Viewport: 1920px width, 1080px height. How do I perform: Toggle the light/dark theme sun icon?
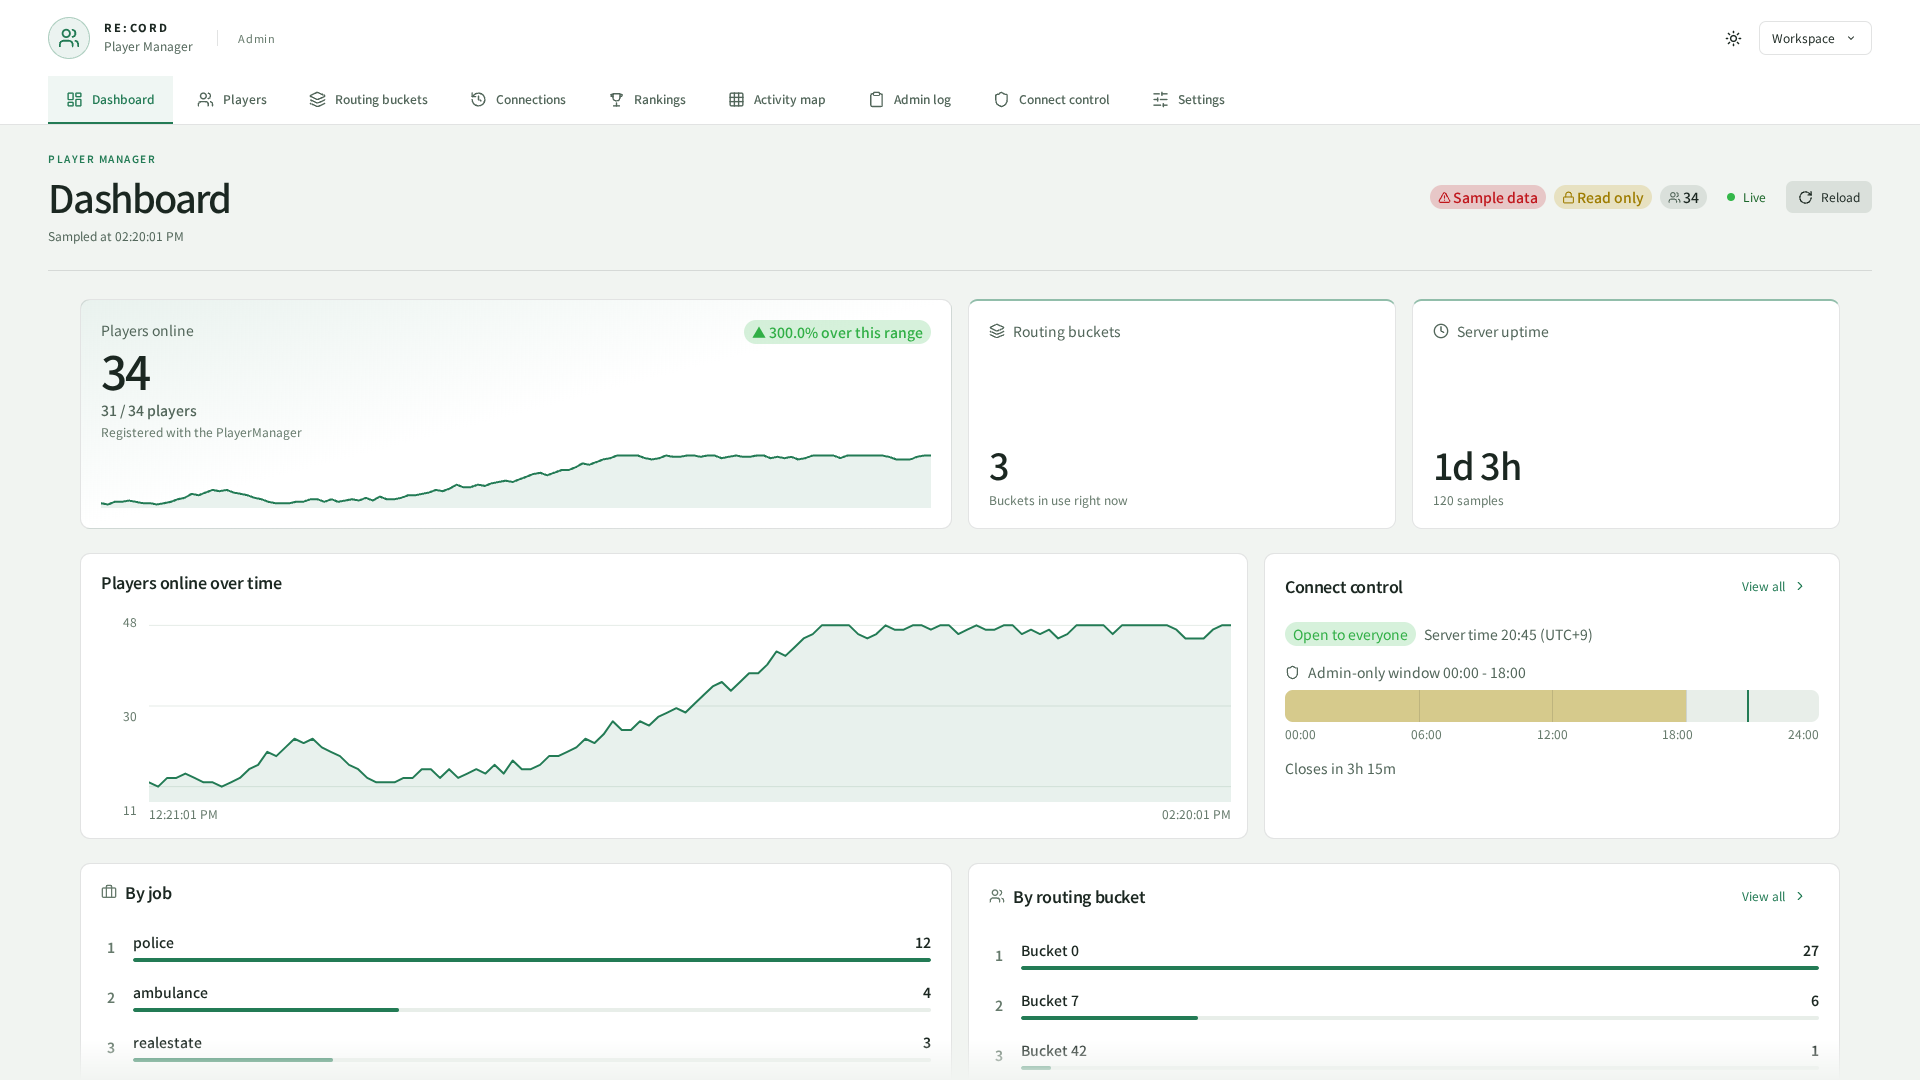(x=1733, y=38)
